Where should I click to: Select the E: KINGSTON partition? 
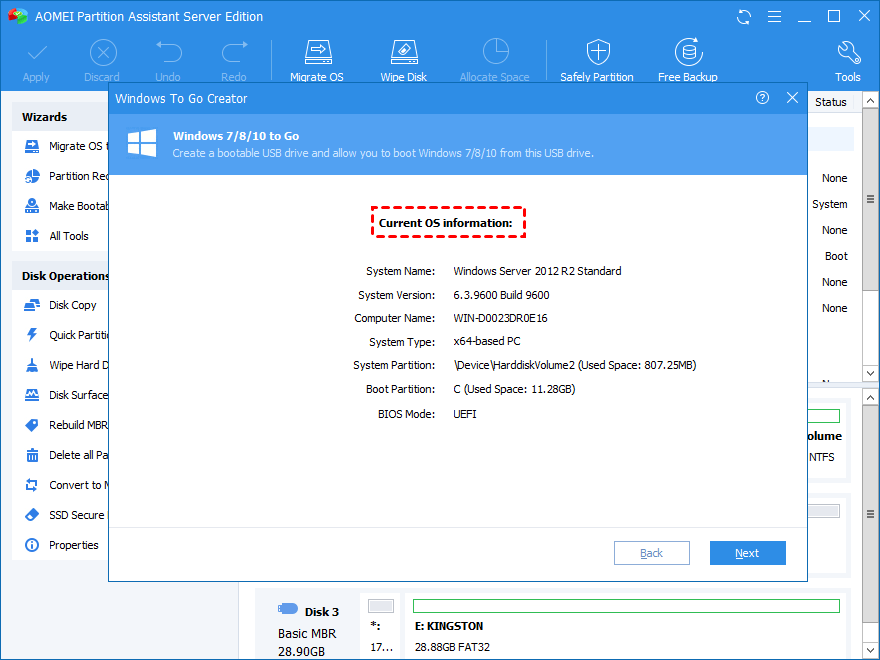(x=626, y=626)
